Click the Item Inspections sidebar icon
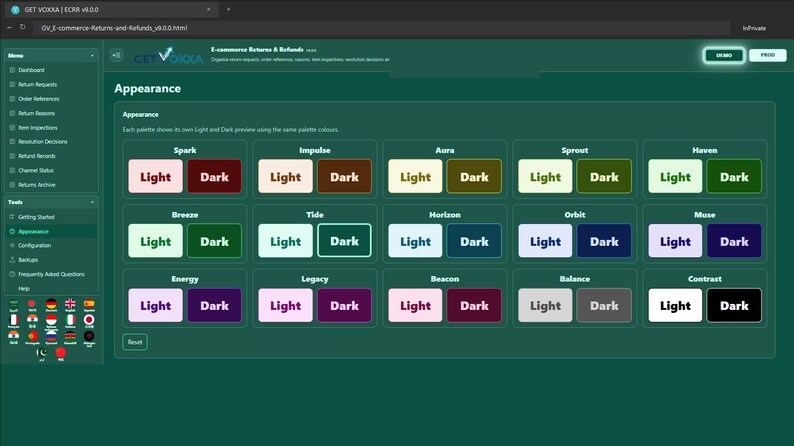The width and height of the screenshot is (794, 446). pos(12,128)
